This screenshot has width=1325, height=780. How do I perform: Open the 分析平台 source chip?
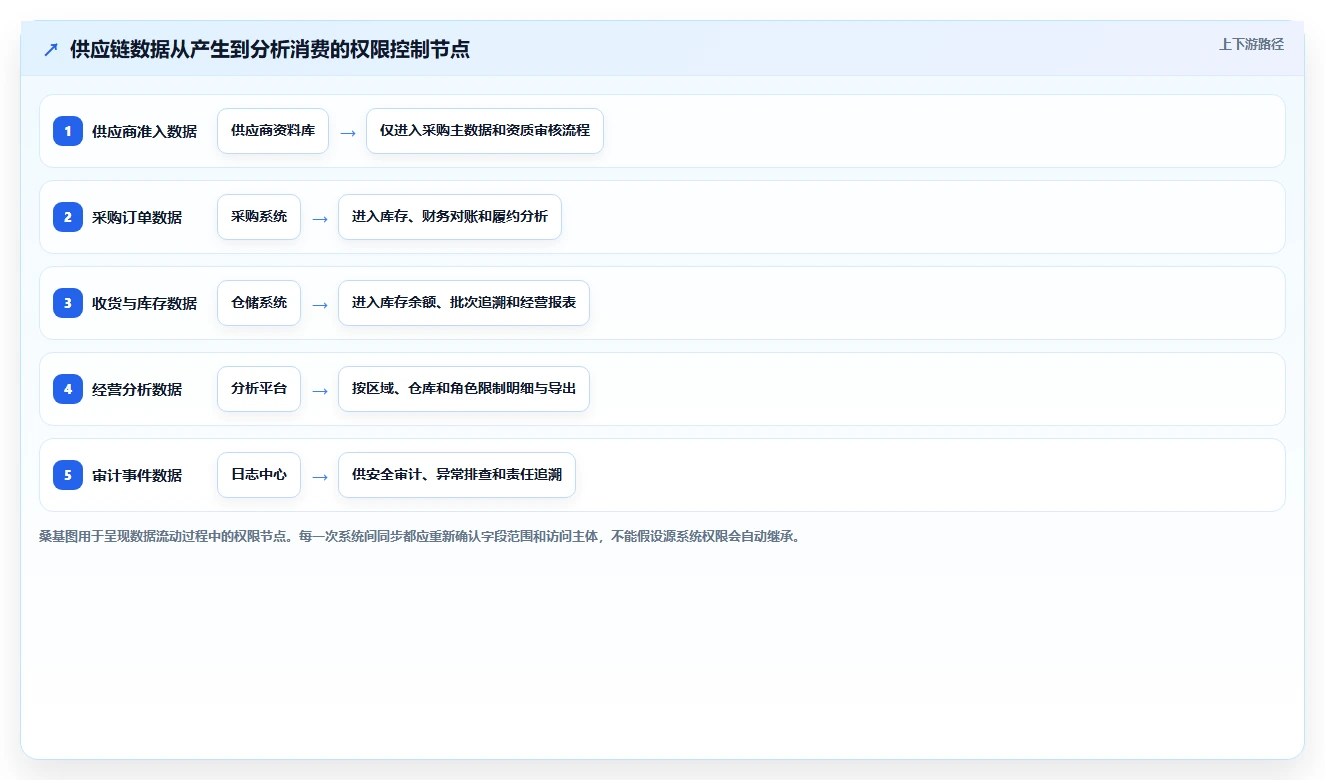coord(259,389)
